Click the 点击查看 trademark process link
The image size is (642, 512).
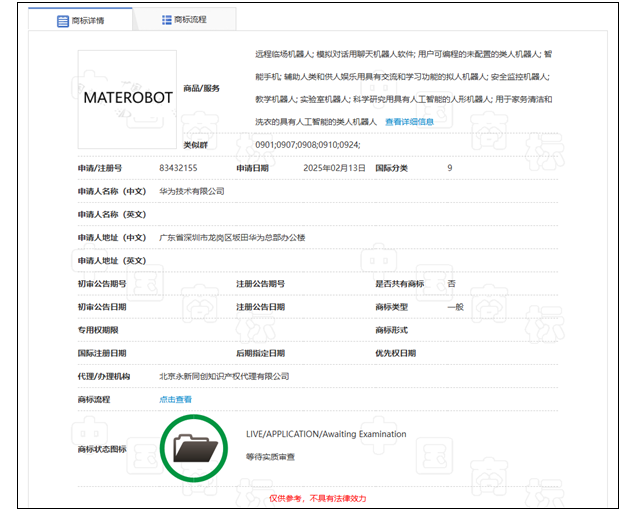pyautogui.click(x=175, y=399)
